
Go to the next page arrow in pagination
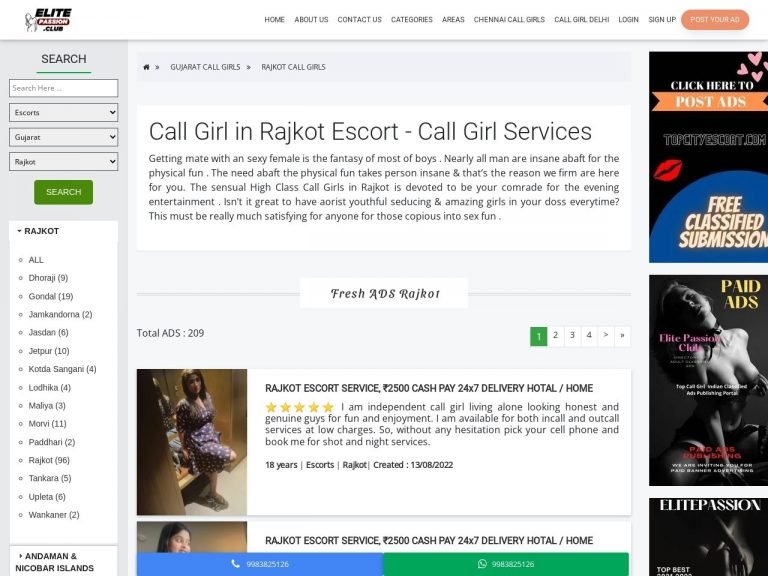[x=605, y=336]
